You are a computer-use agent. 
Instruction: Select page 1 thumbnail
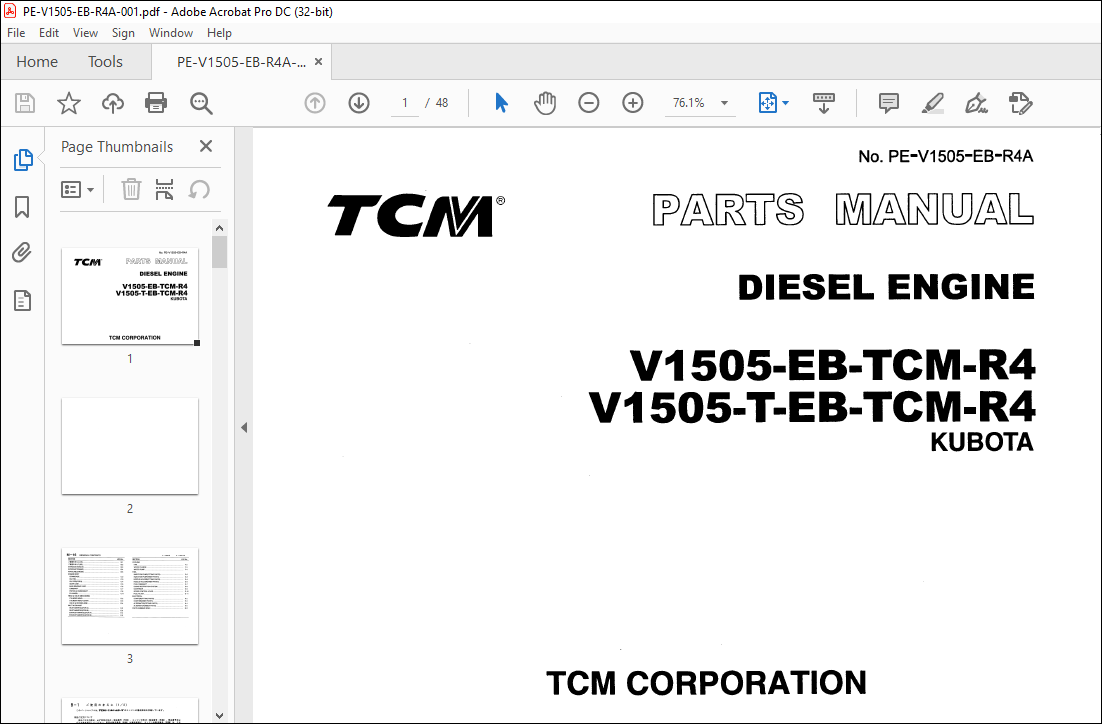130,296
